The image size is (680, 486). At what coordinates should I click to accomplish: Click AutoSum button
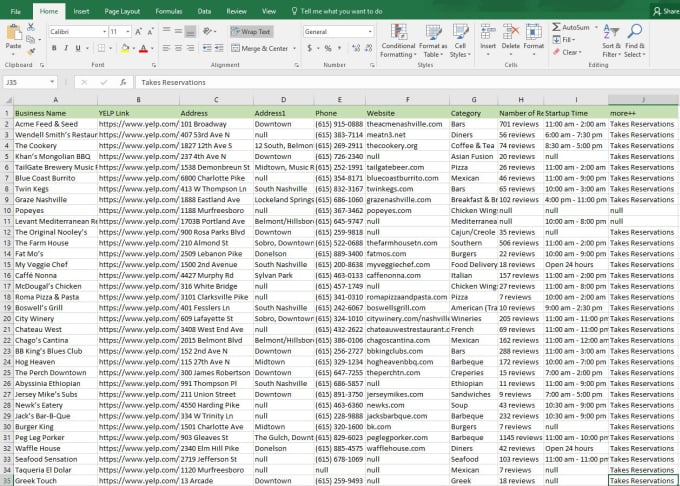(x=571, y=27)
